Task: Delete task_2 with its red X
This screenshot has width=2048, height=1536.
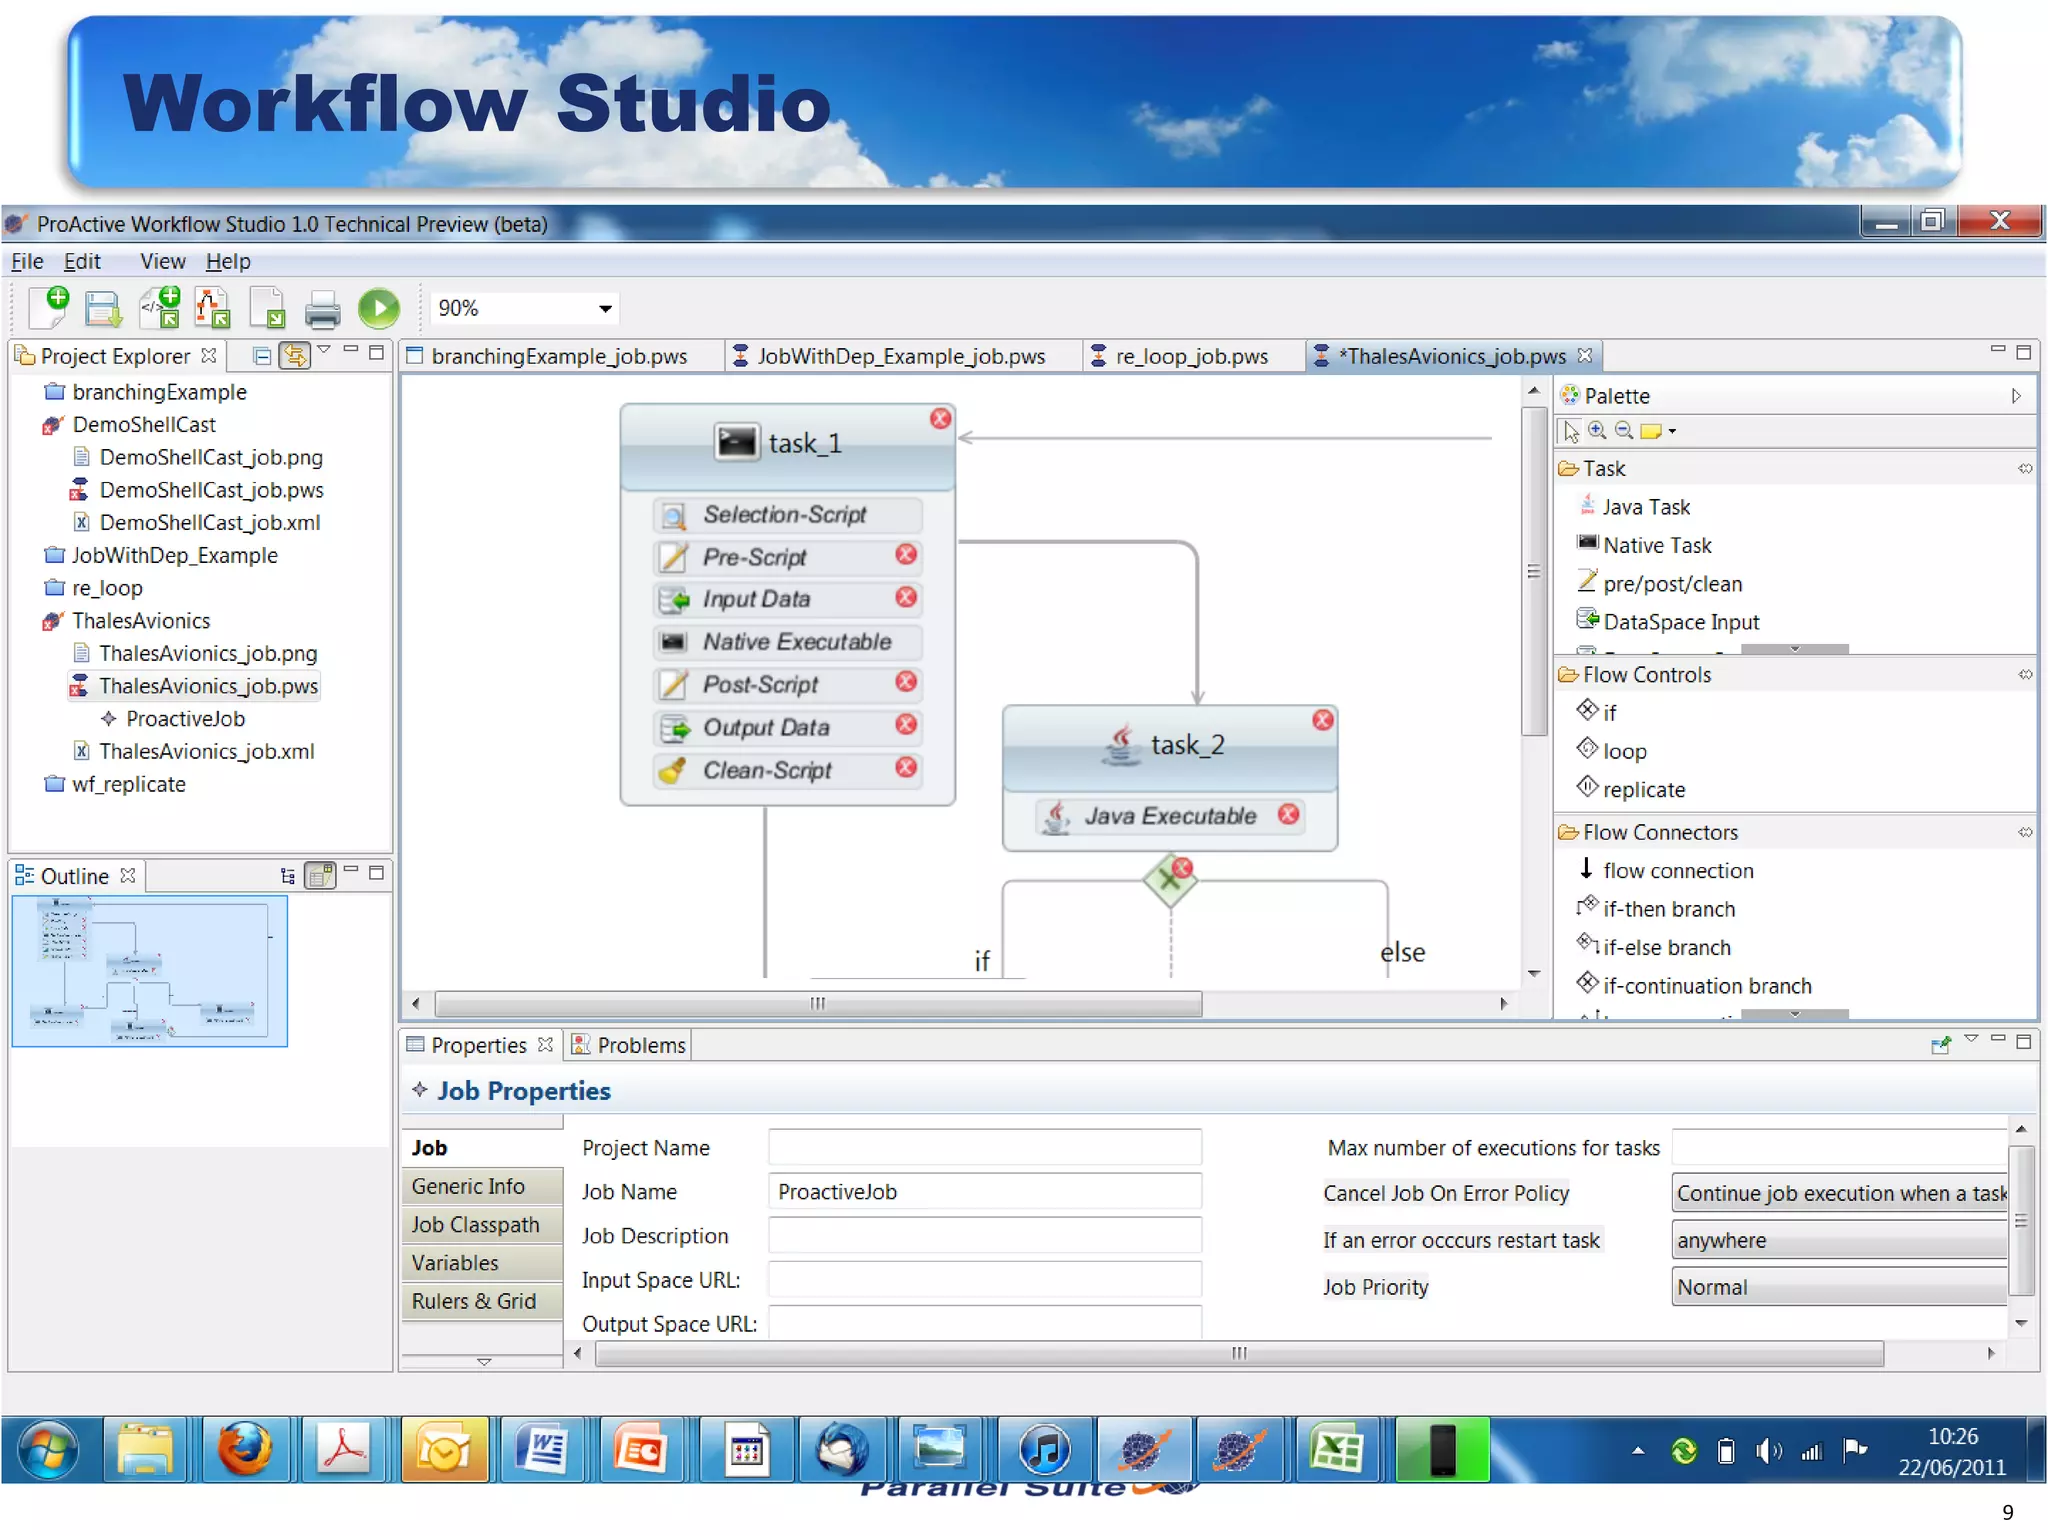Action: (x=1322, y=720)
